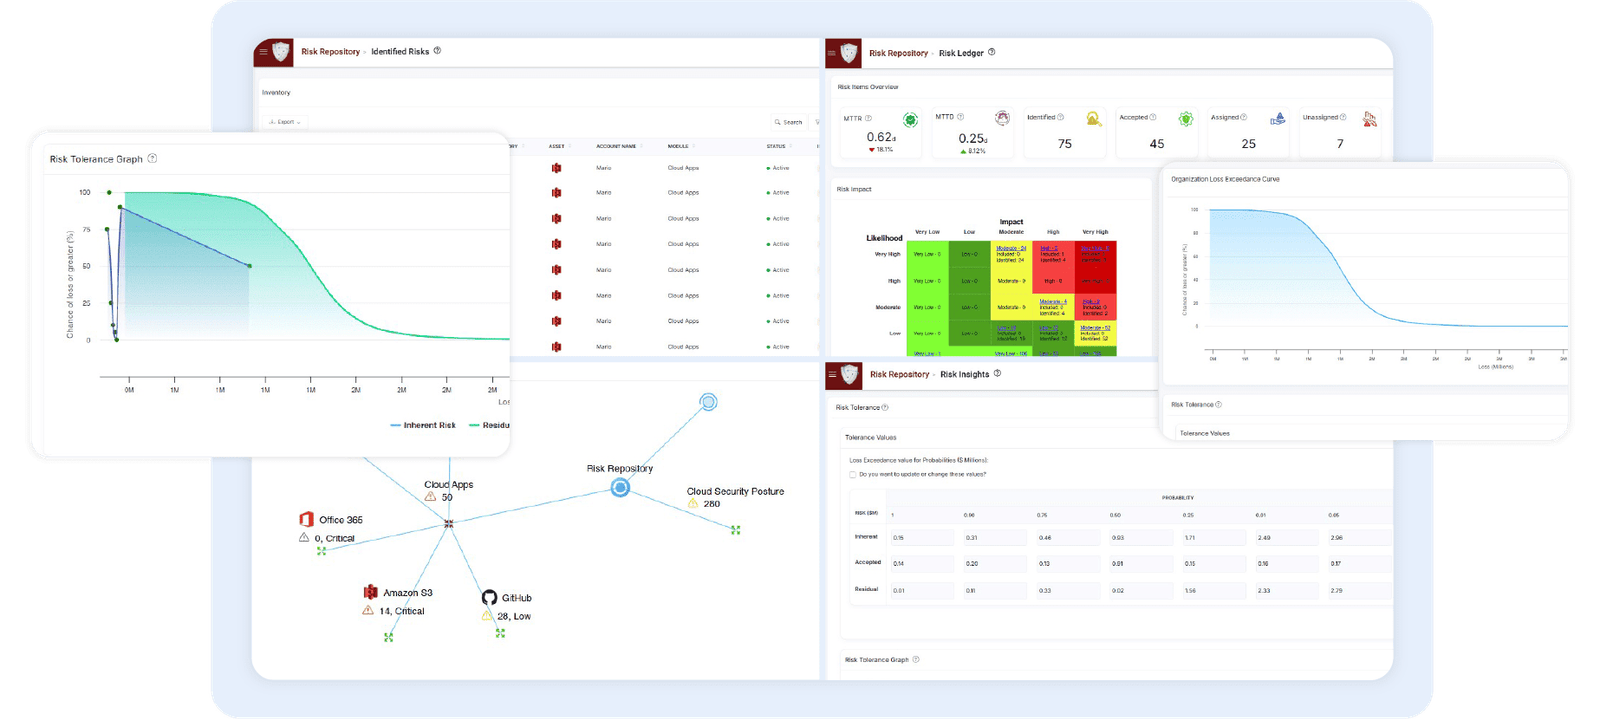The height and width of the screenshot is (719, 1600).
Task: Sort by the Account Name column header
Action: (x=616, y=146)
